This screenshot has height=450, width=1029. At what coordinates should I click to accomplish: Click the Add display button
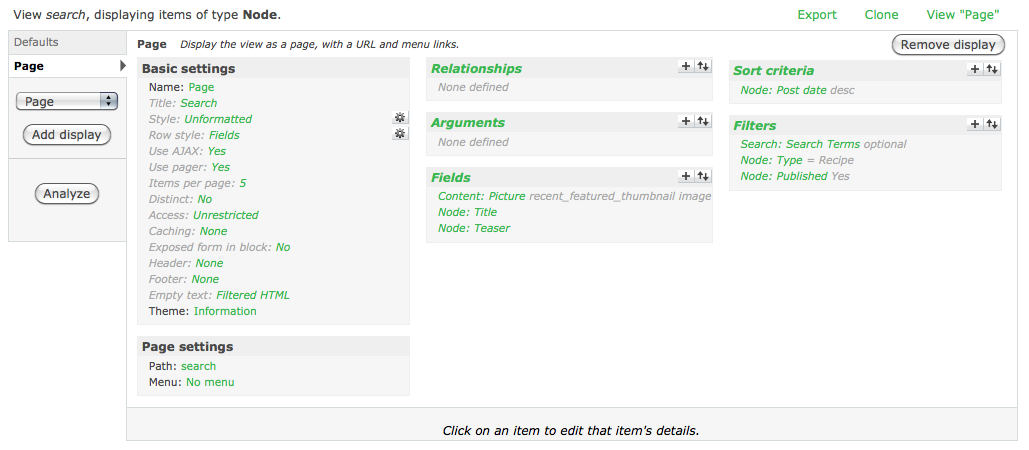67,134
